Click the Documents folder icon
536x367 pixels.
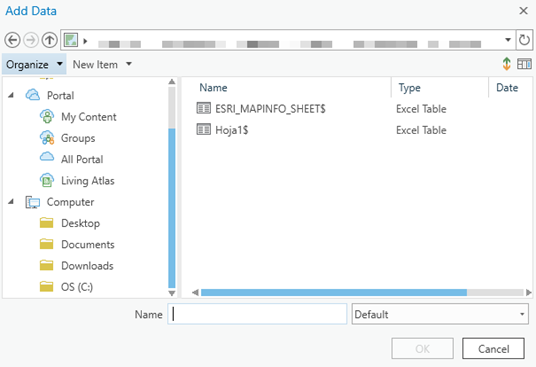(46, 244)
